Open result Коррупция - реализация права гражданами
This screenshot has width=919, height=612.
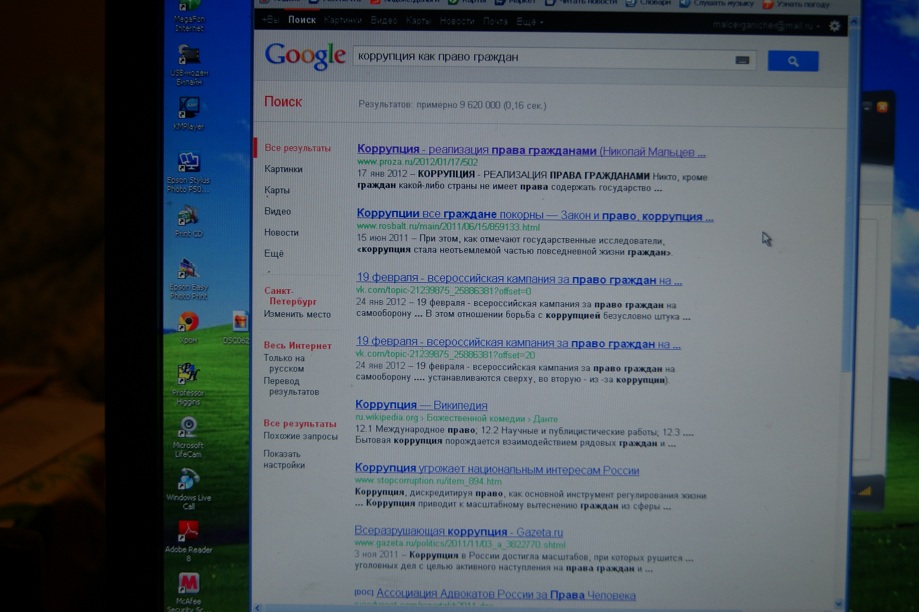tap(531, 151)
